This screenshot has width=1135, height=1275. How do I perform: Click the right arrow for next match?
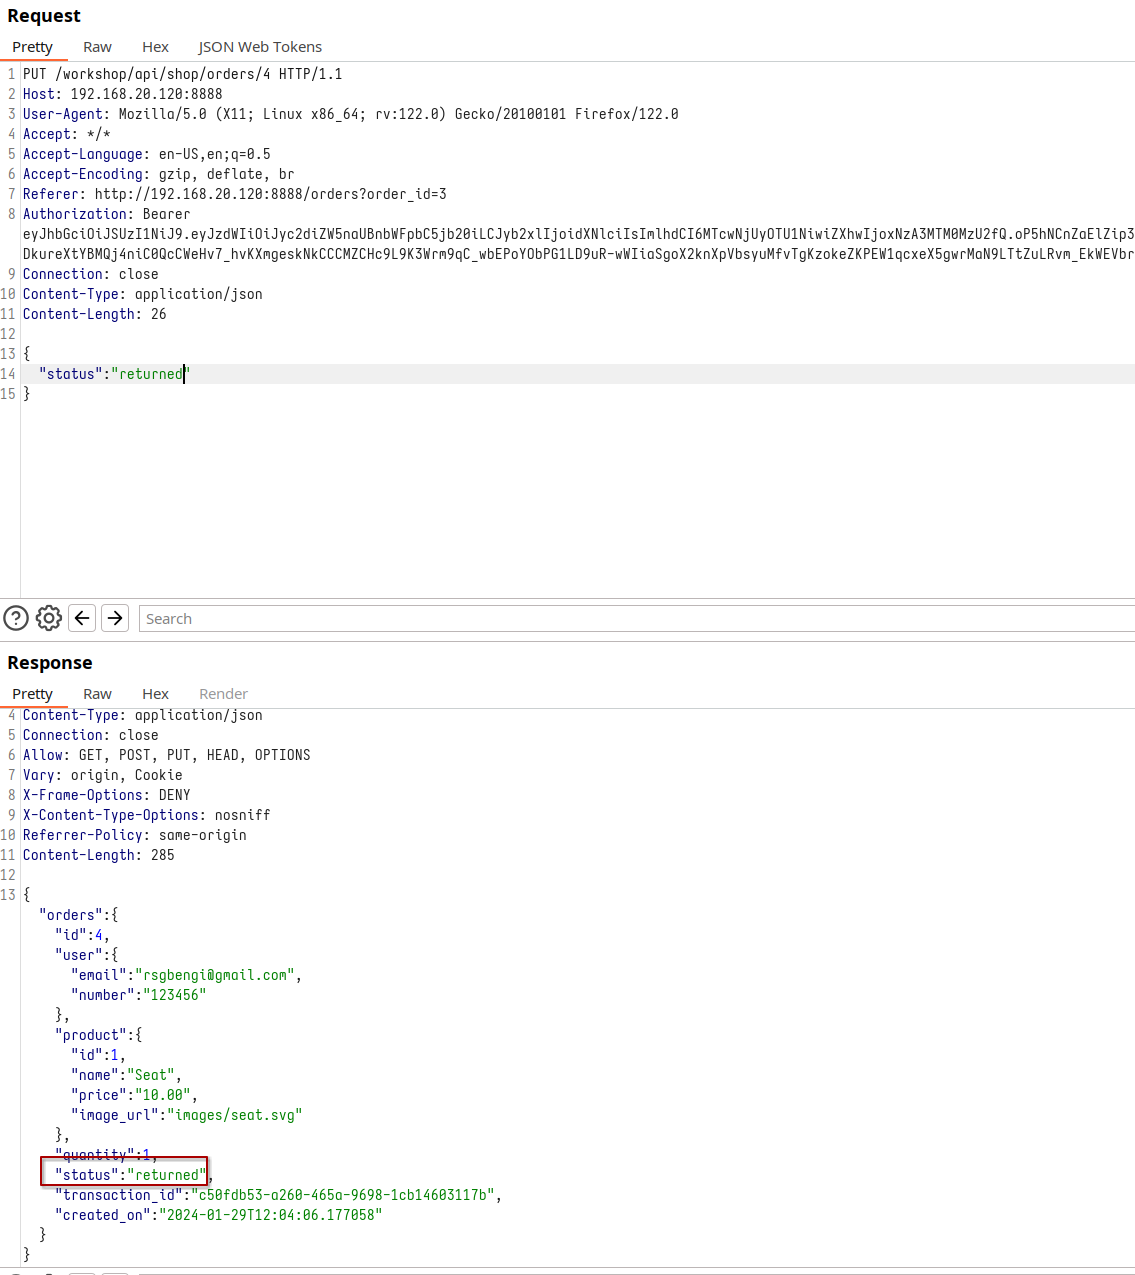[x=116, y=618]
